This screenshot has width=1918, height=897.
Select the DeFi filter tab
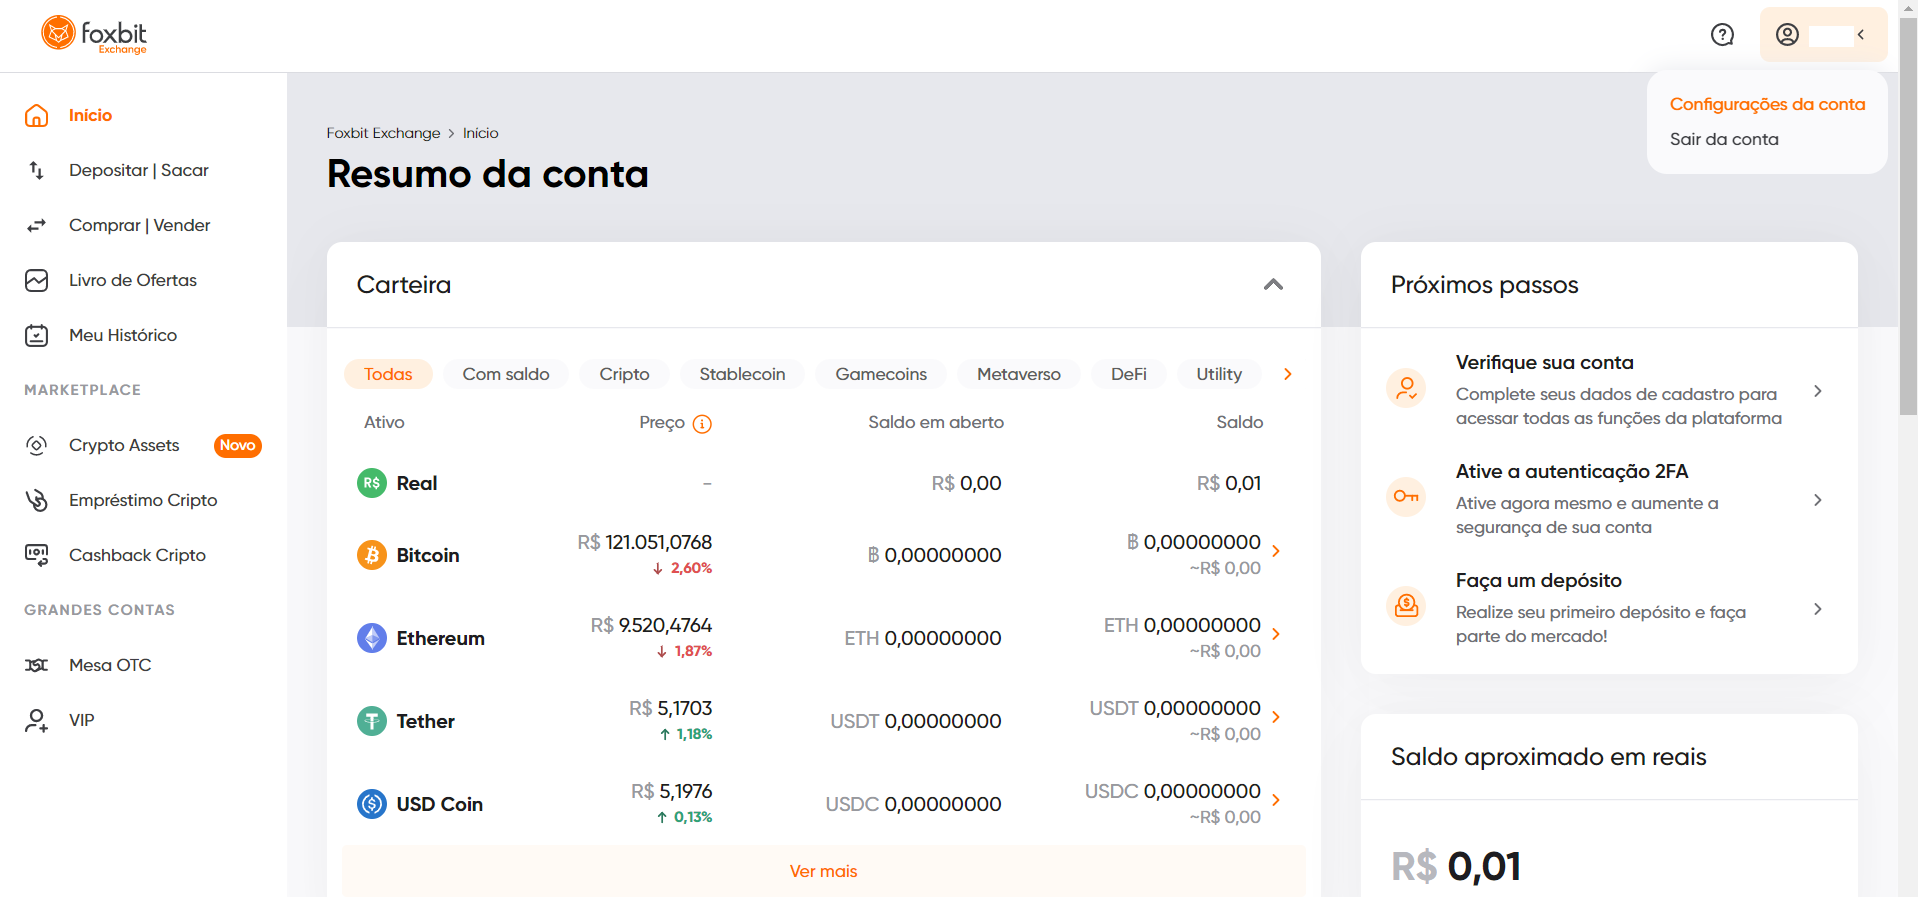(x=1129, y=374)
